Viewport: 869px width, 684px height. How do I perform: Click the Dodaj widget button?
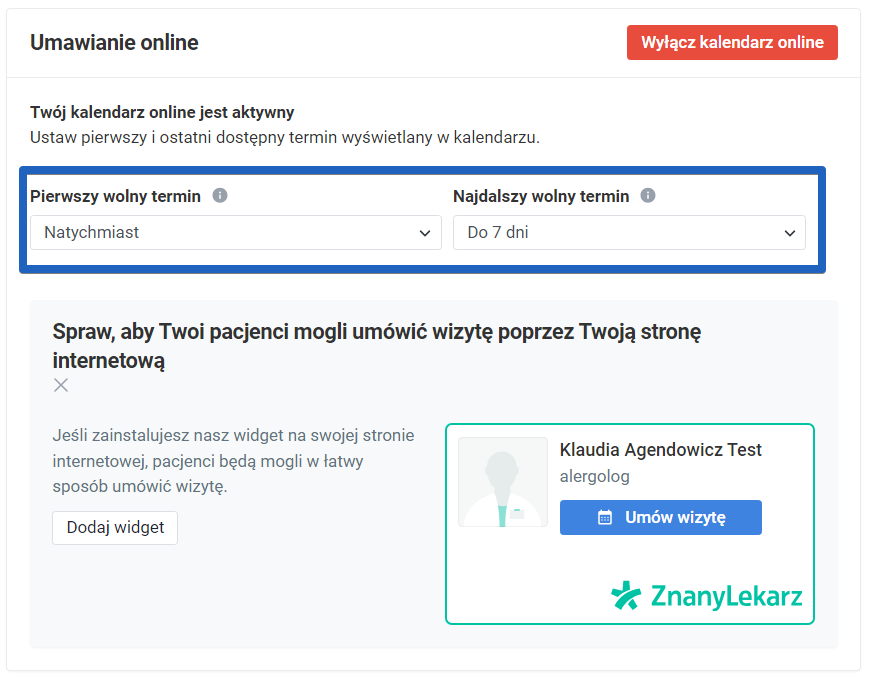114,527
